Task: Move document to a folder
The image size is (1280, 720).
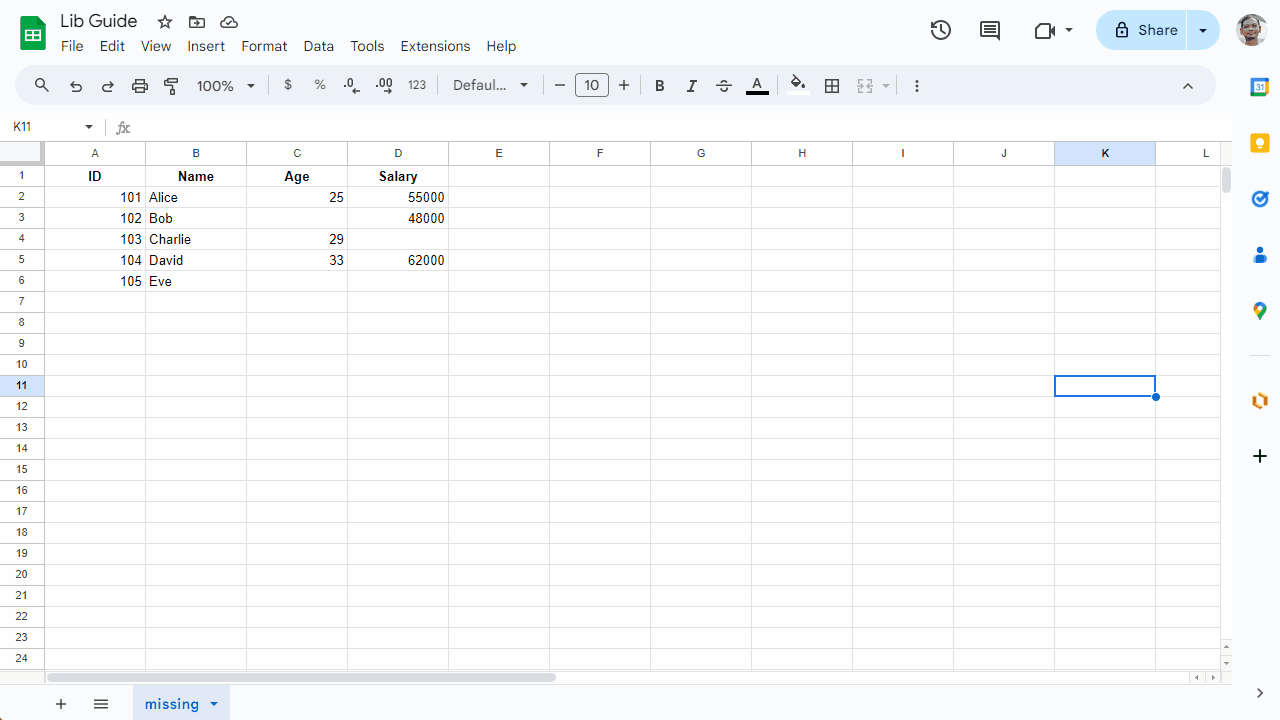Action: pyautogui.click(x=197, y=22)
